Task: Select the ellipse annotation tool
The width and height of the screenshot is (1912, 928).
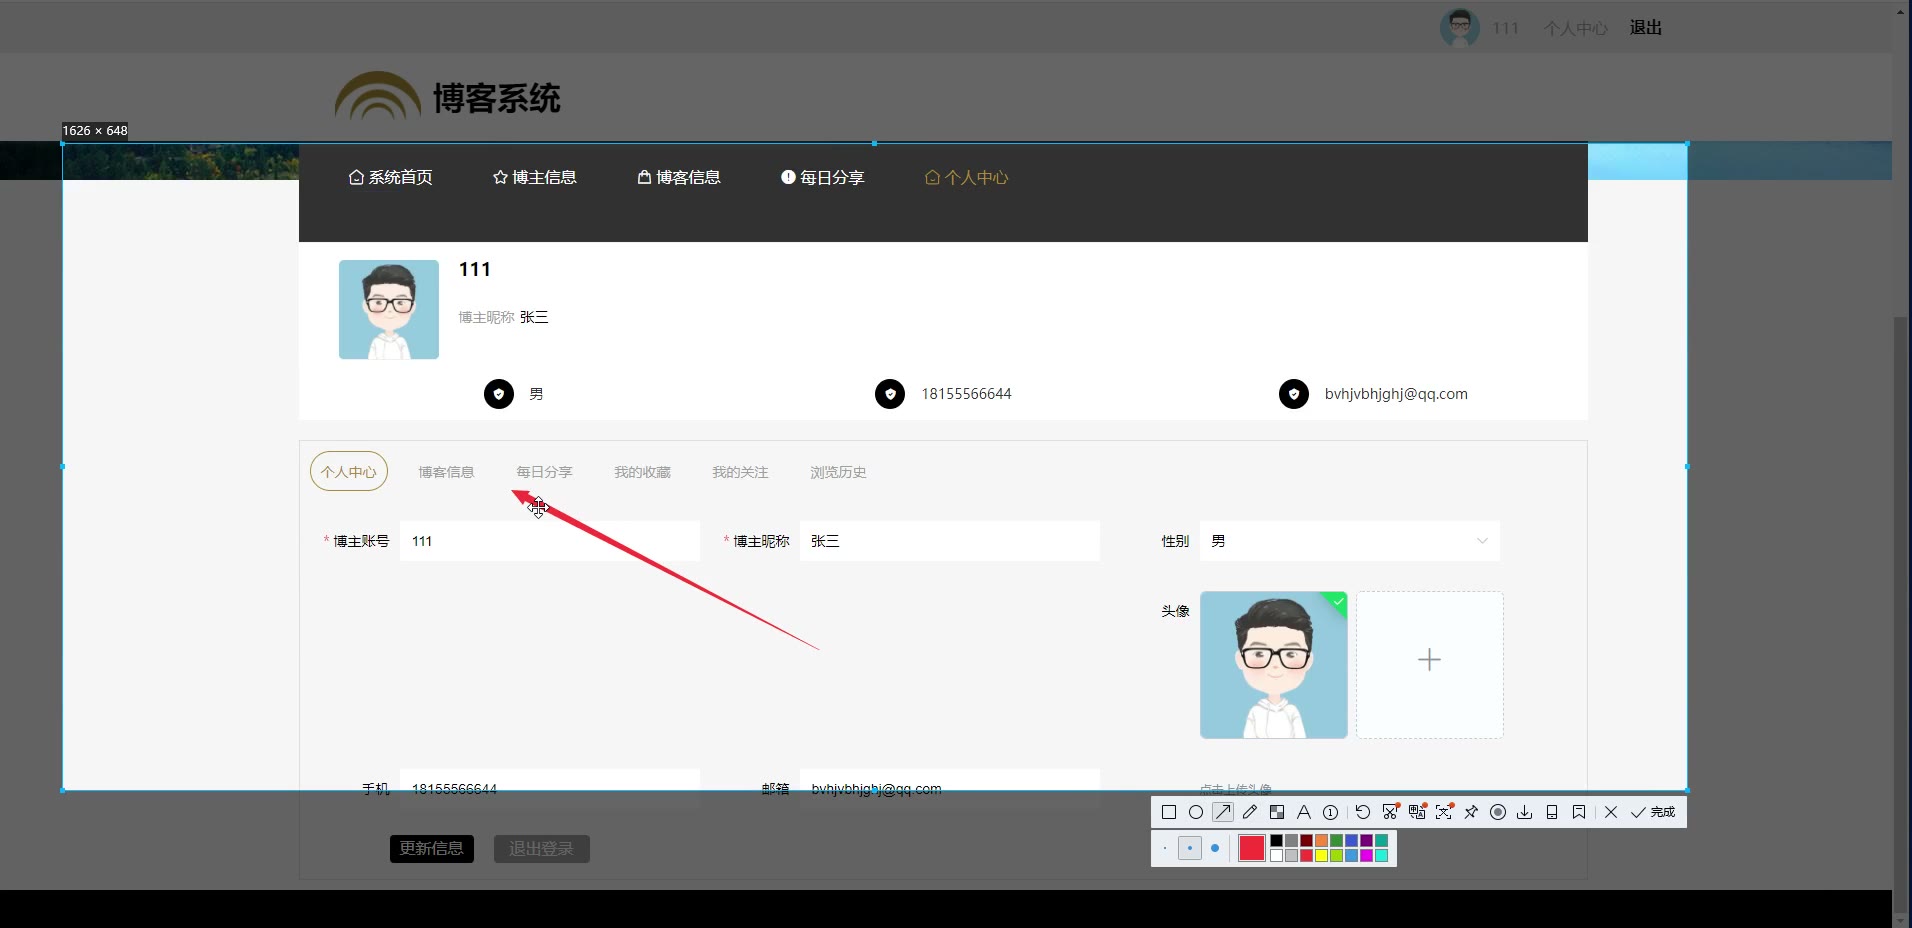Action: pos(1196,812)
